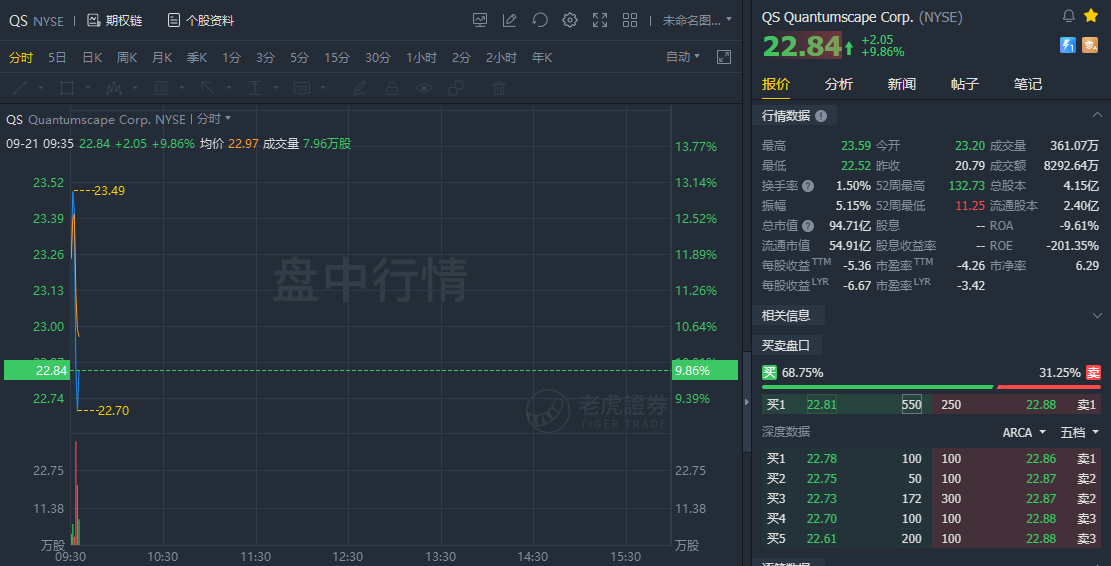
Task: Select the 3分 interval
Action: (x=265, y=58)
